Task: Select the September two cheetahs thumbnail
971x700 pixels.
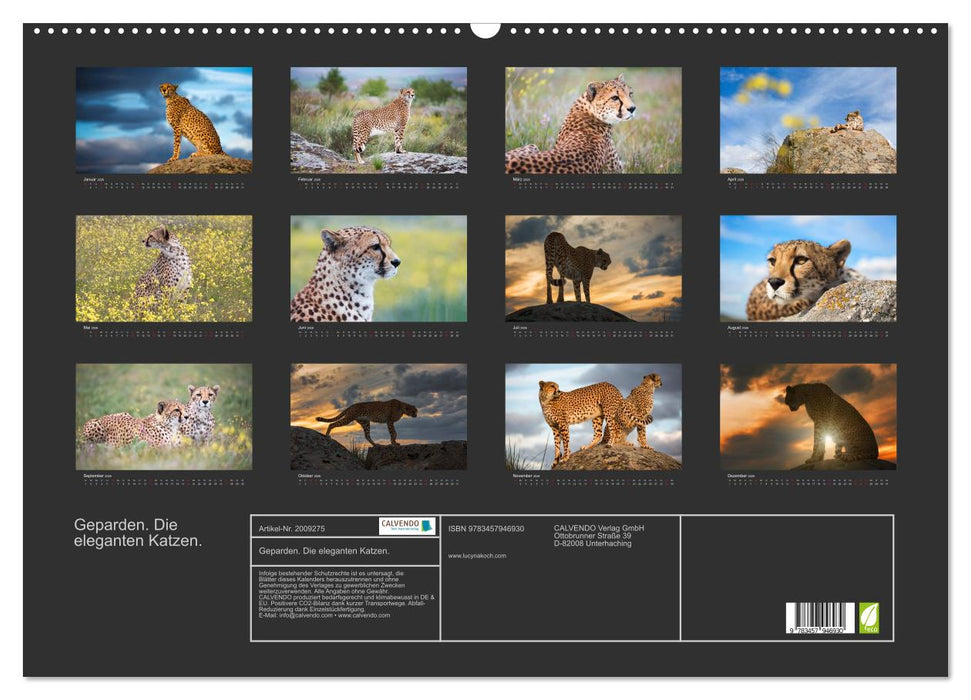Action: pos(164,417)
